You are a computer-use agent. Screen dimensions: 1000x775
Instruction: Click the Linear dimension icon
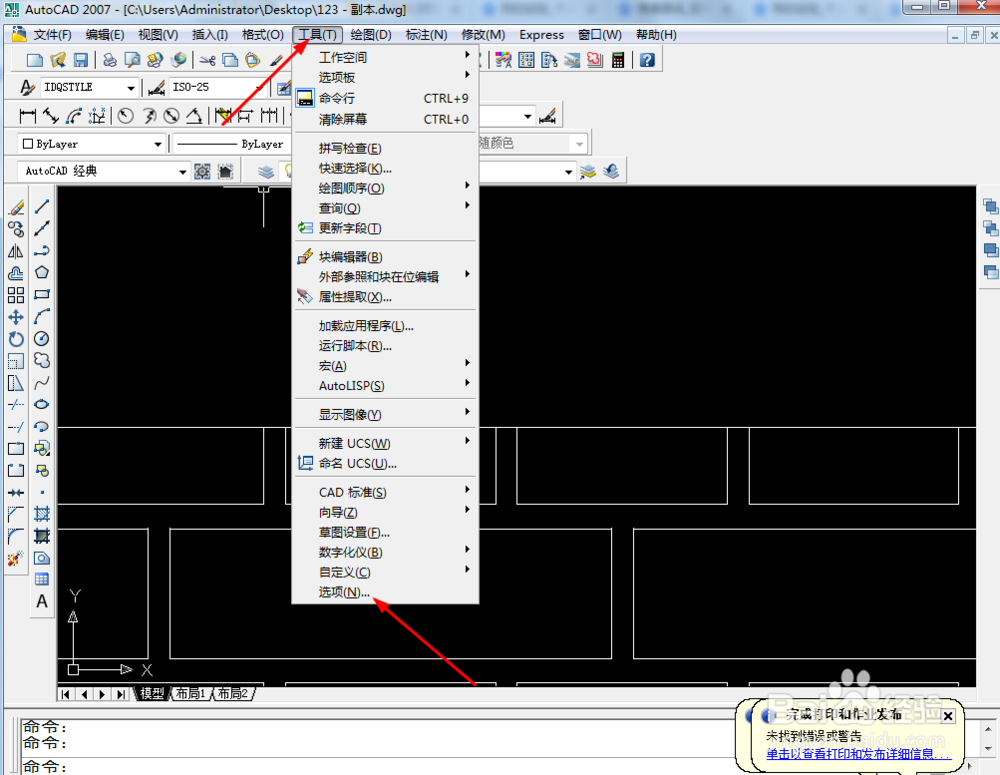(x=27, y=116)
